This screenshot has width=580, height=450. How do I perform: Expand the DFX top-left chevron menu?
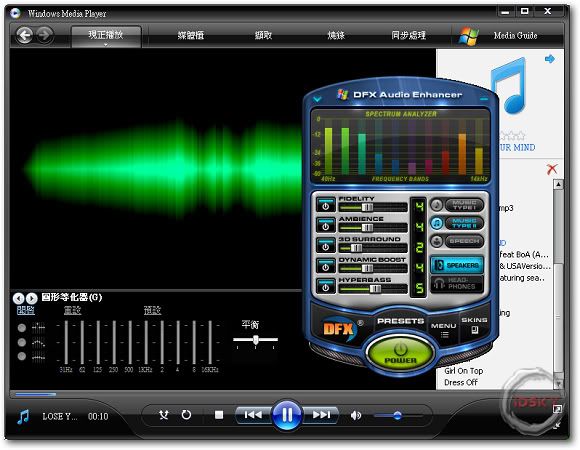tap(317, 99)
